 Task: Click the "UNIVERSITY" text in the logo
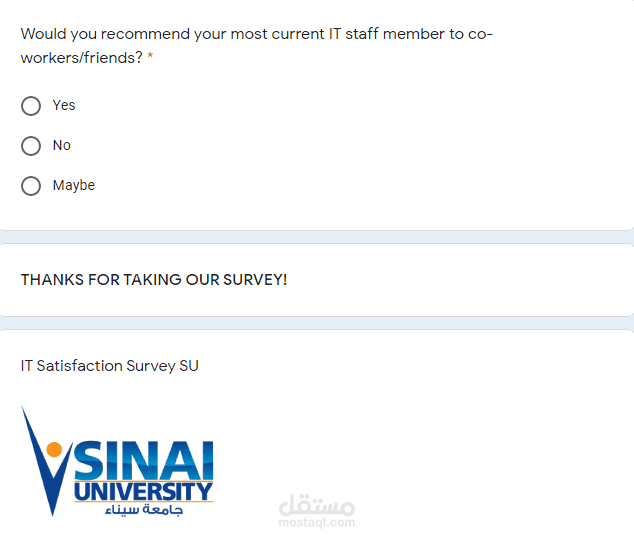tap(143, 490)
